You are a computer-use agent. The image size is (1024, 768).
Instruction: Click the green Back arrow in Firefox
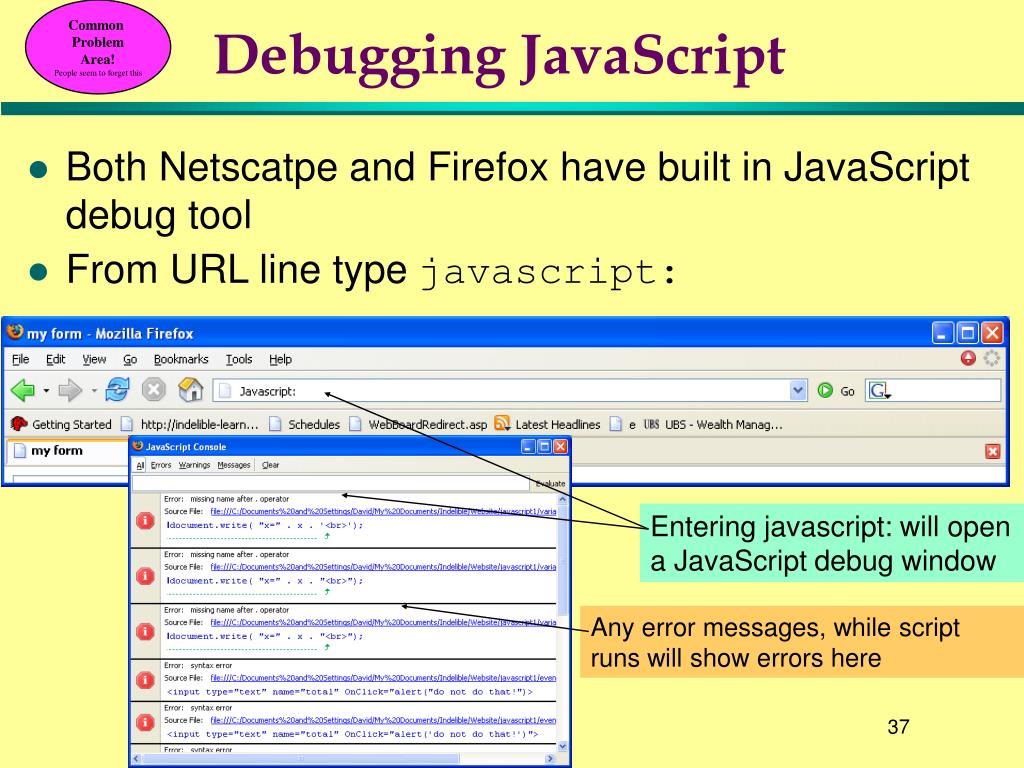click(x=23, y=391)
